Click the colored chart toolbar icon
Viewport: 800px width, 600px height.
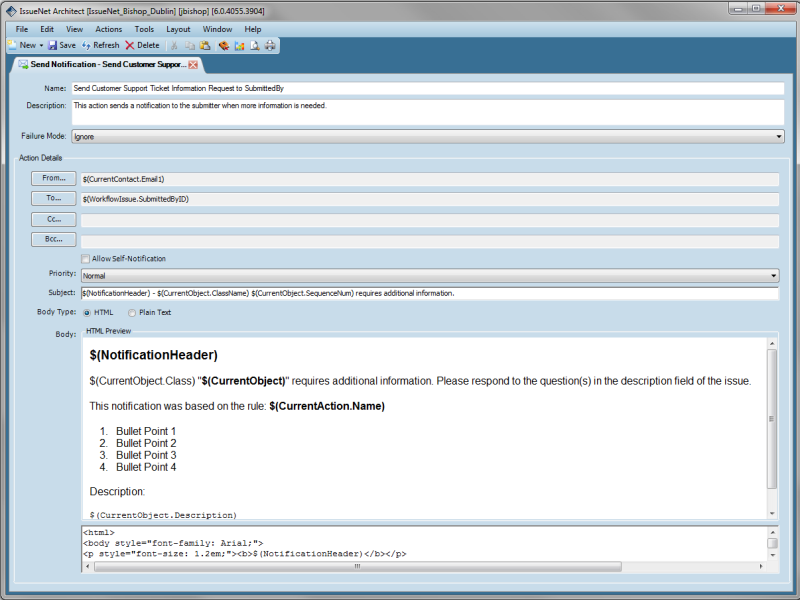pos(239,45)
